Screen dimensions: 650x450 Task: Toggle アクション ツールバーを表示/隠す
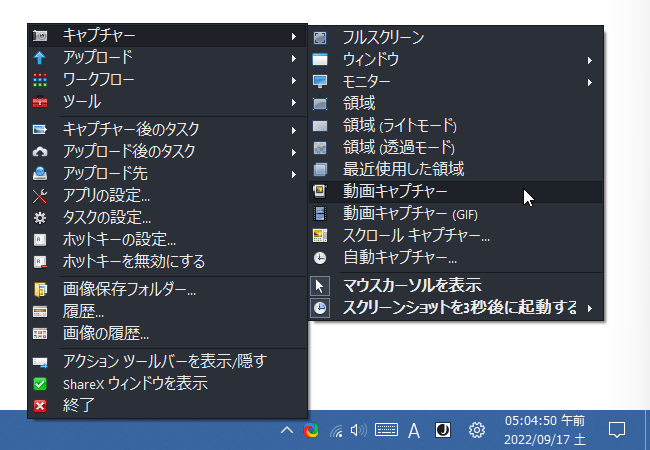(x=167, y=362)
